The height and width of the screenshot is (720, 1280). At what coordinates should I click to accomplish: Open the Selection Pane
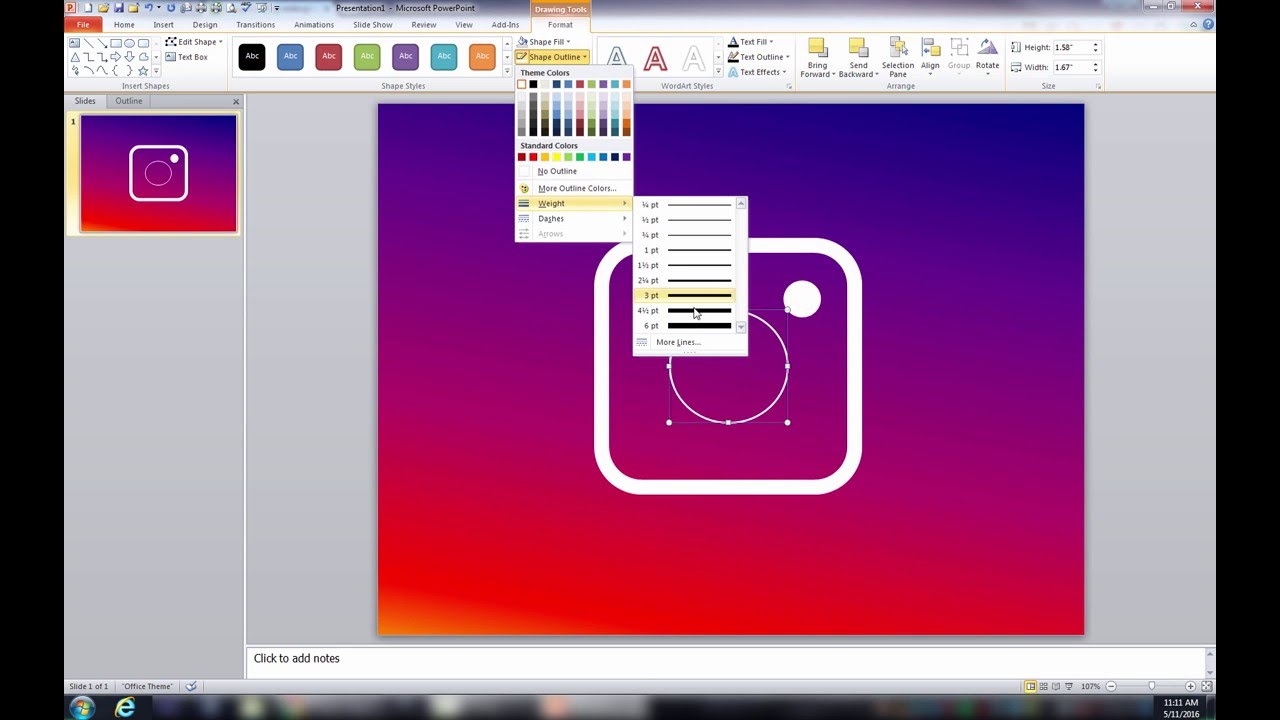click(897, 58)
